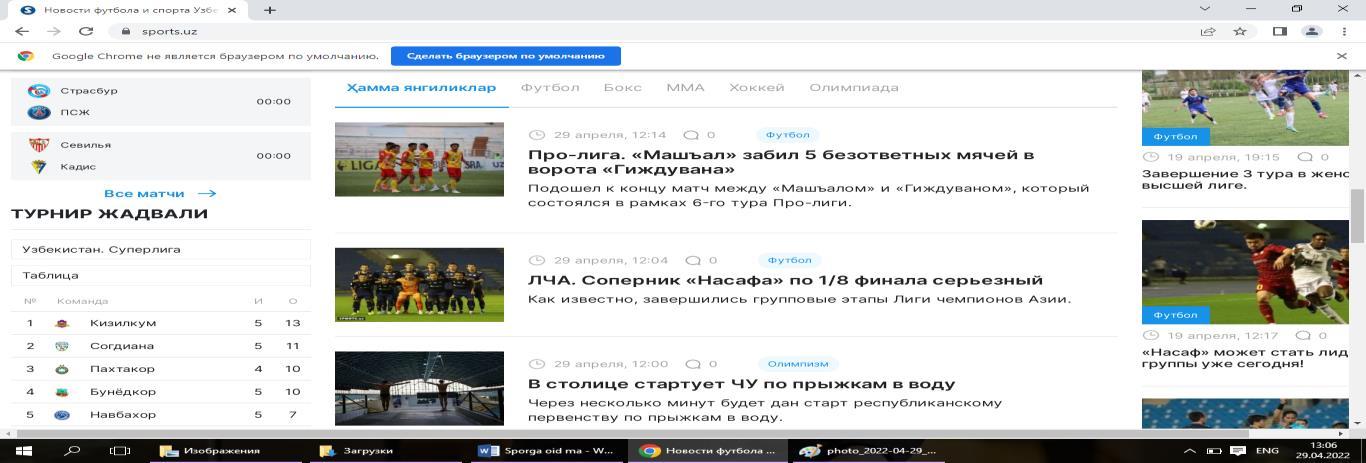Click the Strasbourg team logo
Image resolution: width=1366 pixels, height=463 pixels.
[x=39, y=91]
